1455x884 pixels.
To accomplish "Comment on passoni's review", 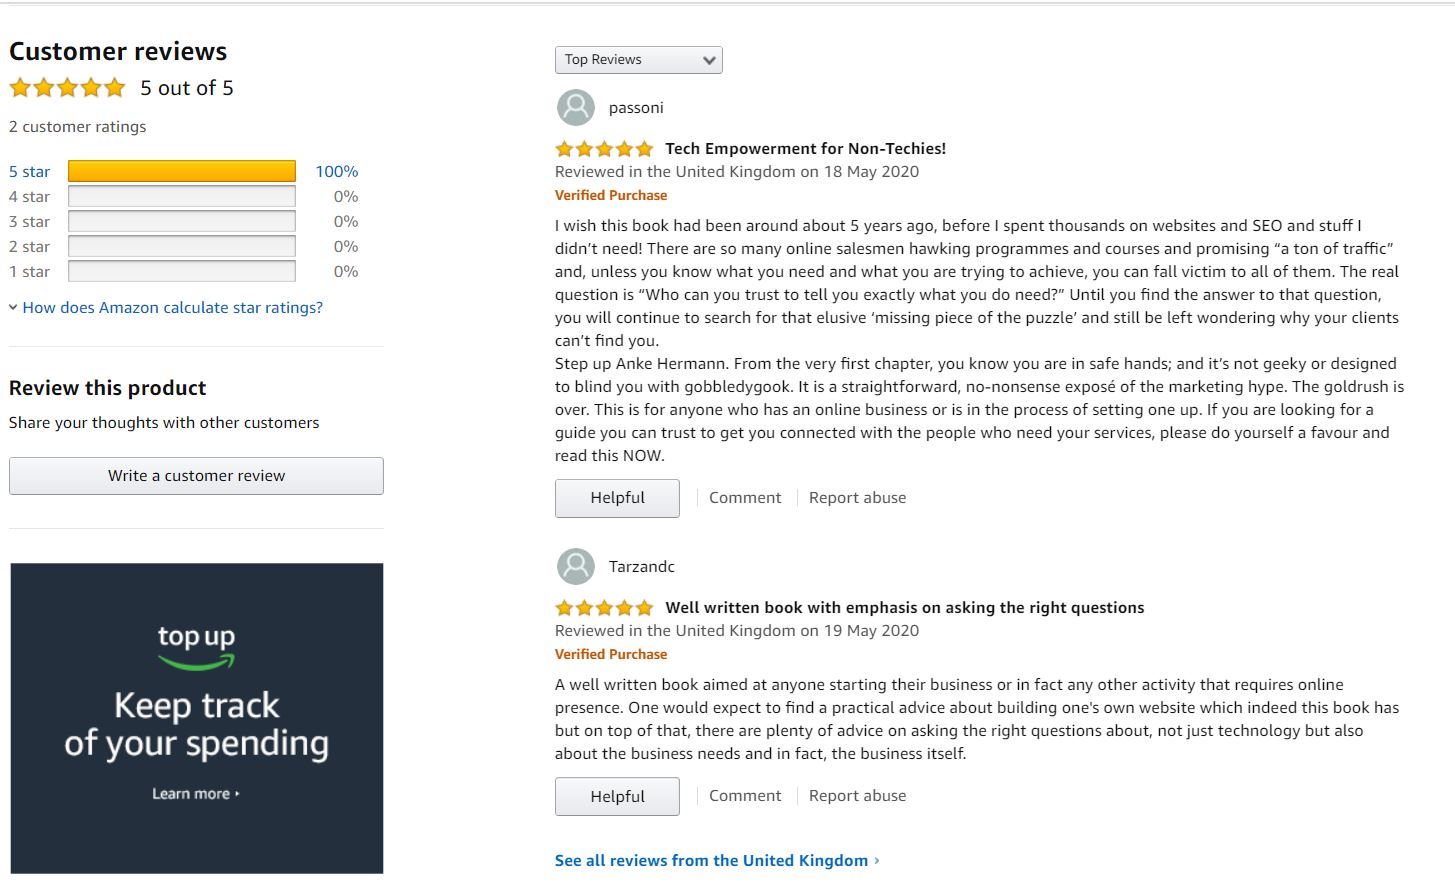I will [x=745, y=498].
